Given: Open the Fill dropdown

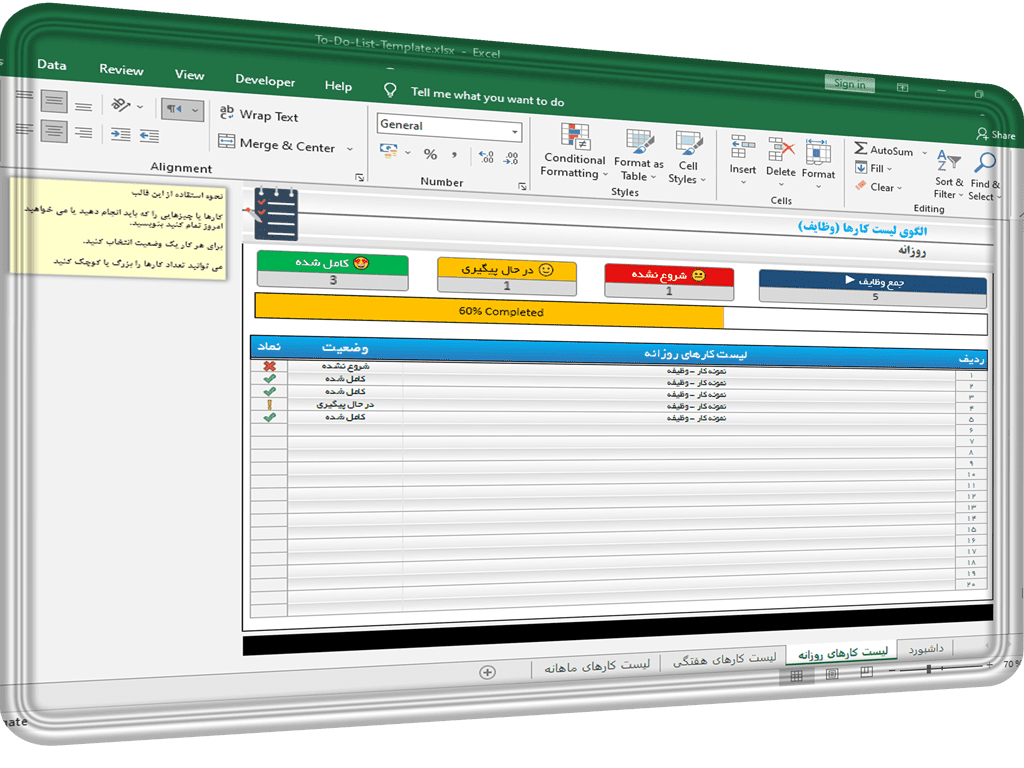Looking at the screenshot, I should [873, 168].
